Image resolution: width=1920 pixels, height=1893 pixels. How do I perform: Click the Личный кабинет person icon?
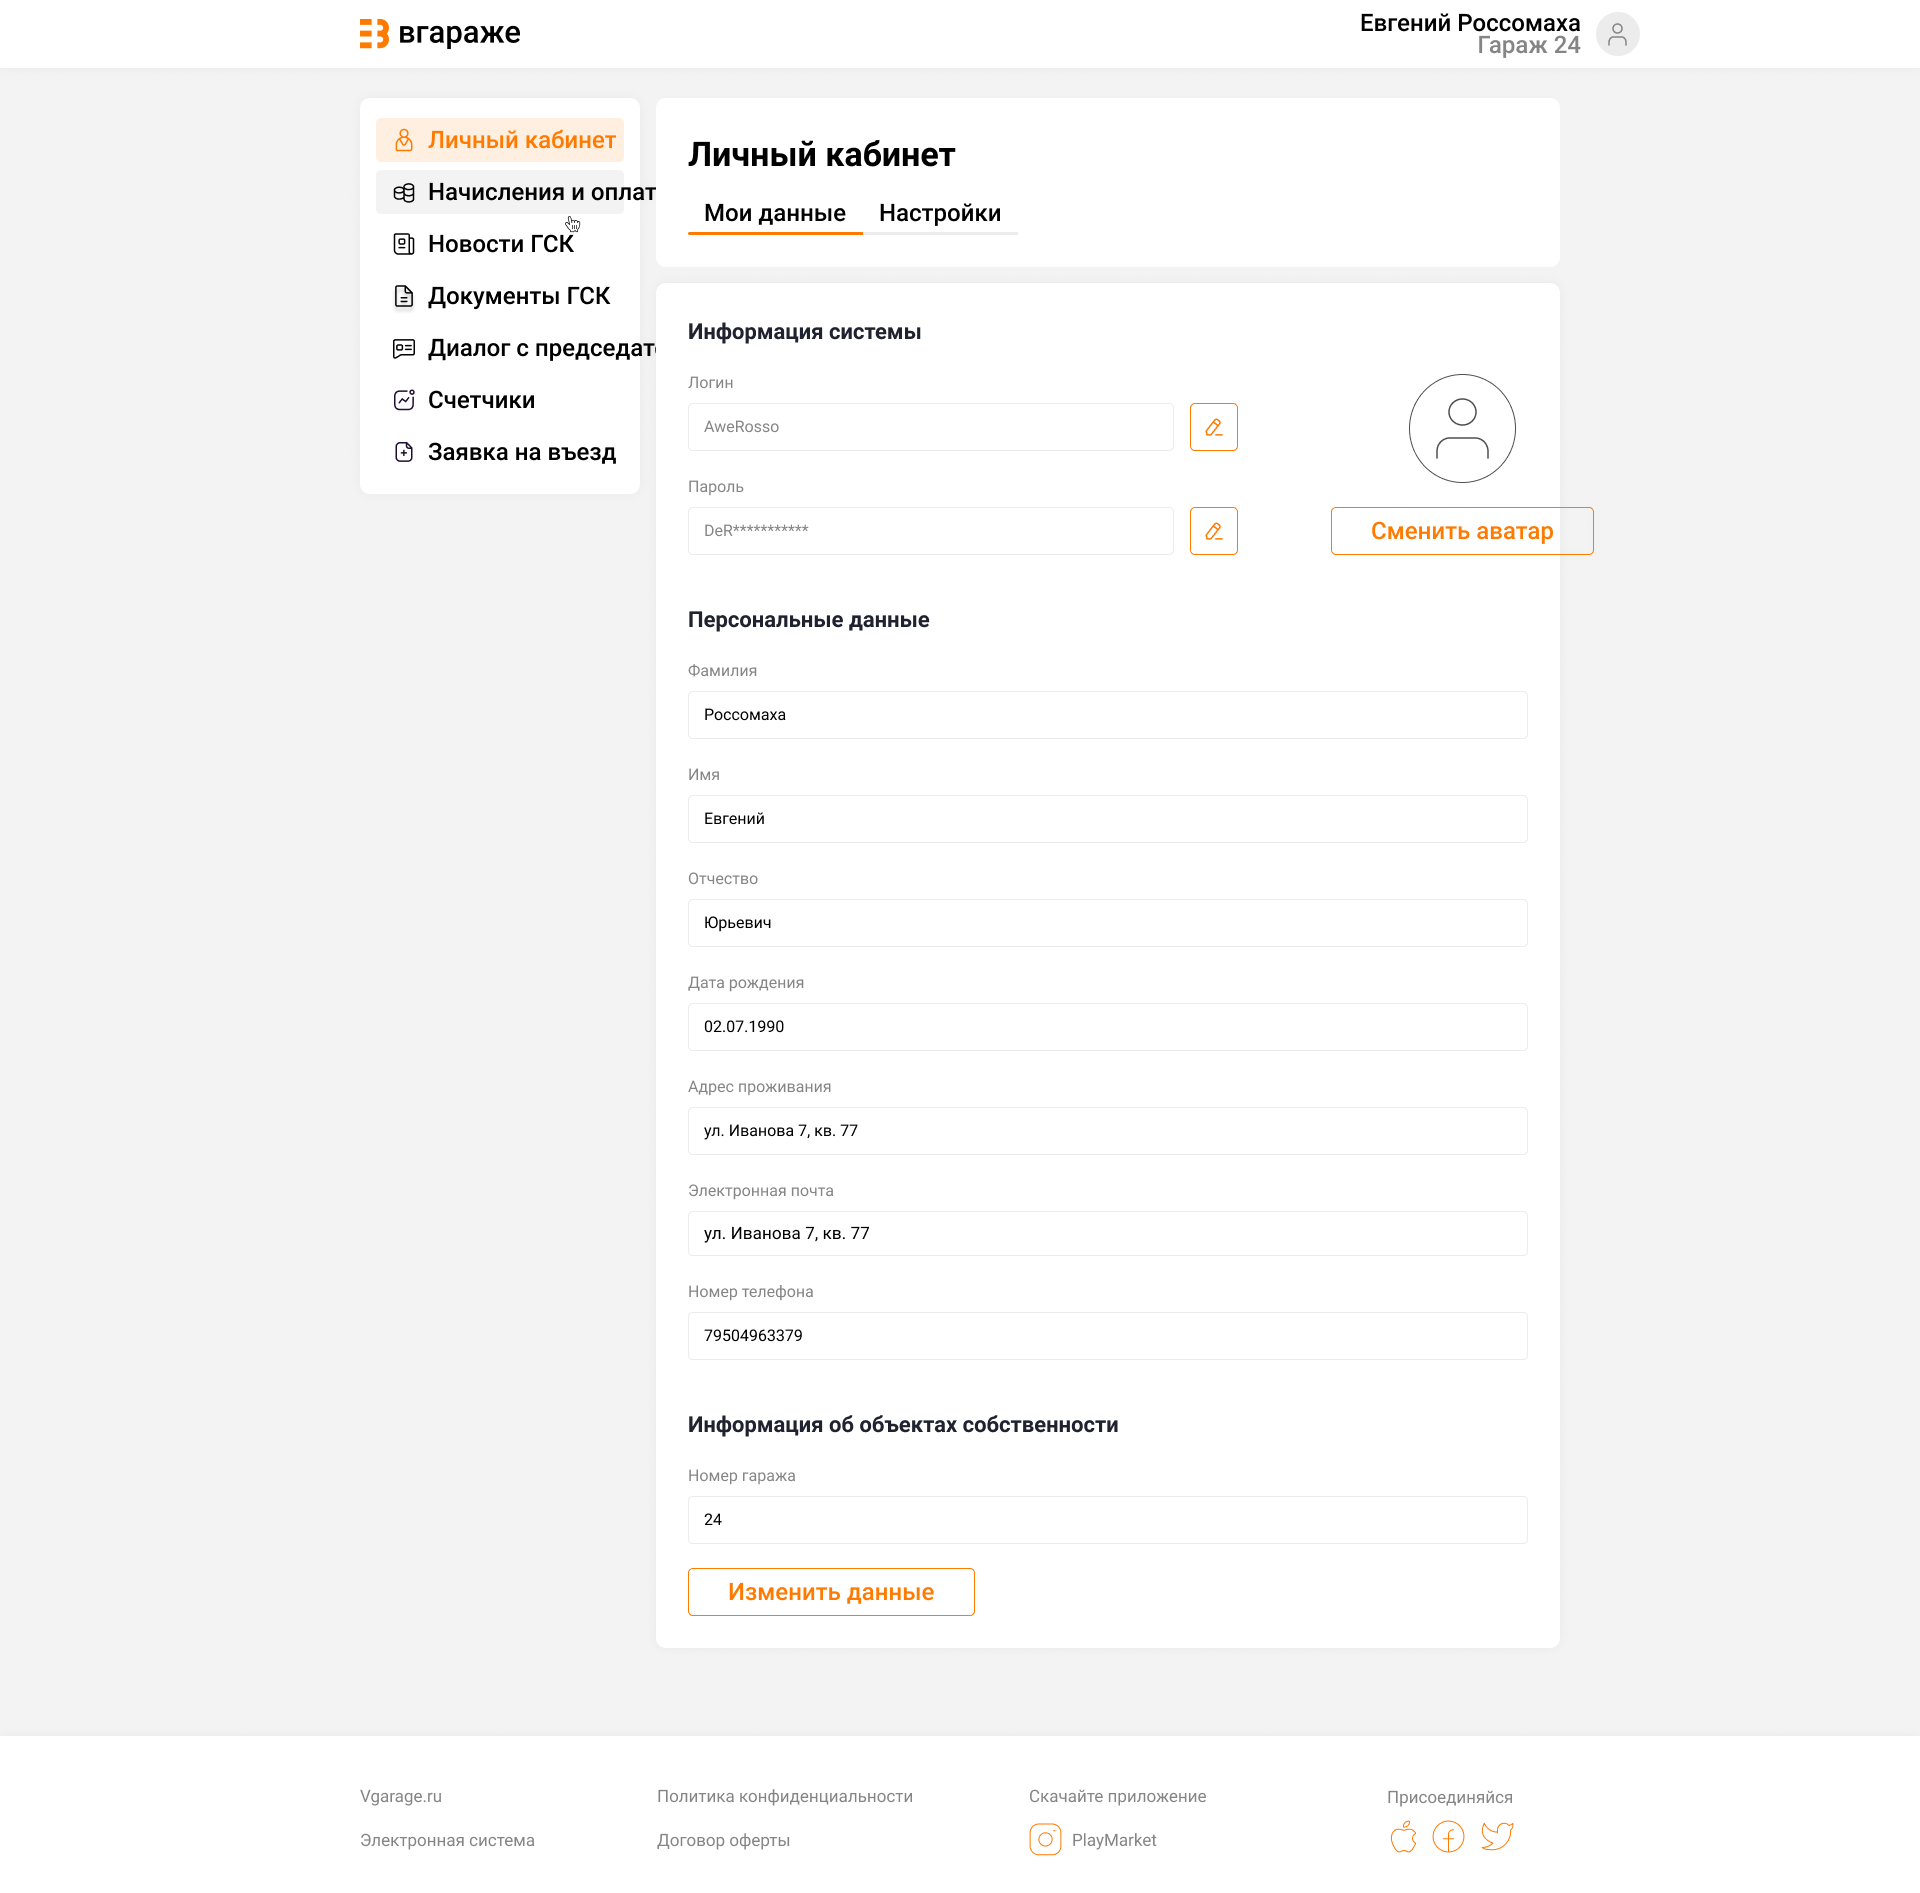click(404, 140)
